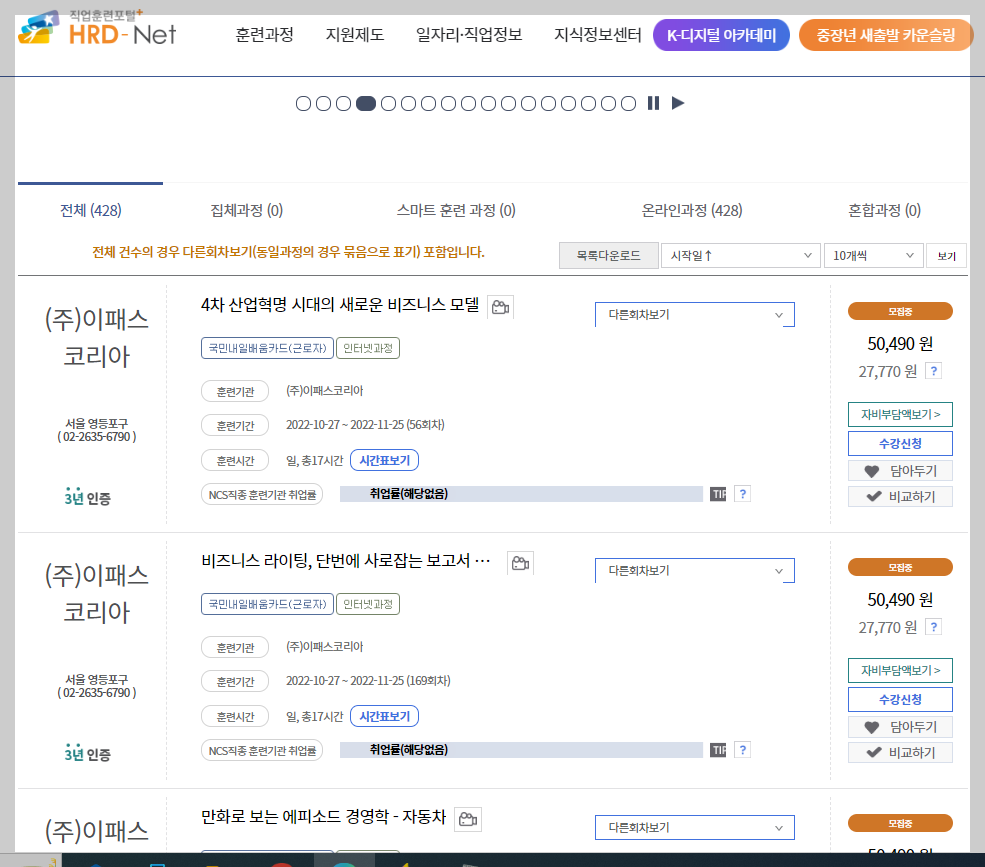This screenshot has width=985, height=867.
Task: View 시간표보기 for 비즈니스 라이팅 course
Action: click(384, 716)
